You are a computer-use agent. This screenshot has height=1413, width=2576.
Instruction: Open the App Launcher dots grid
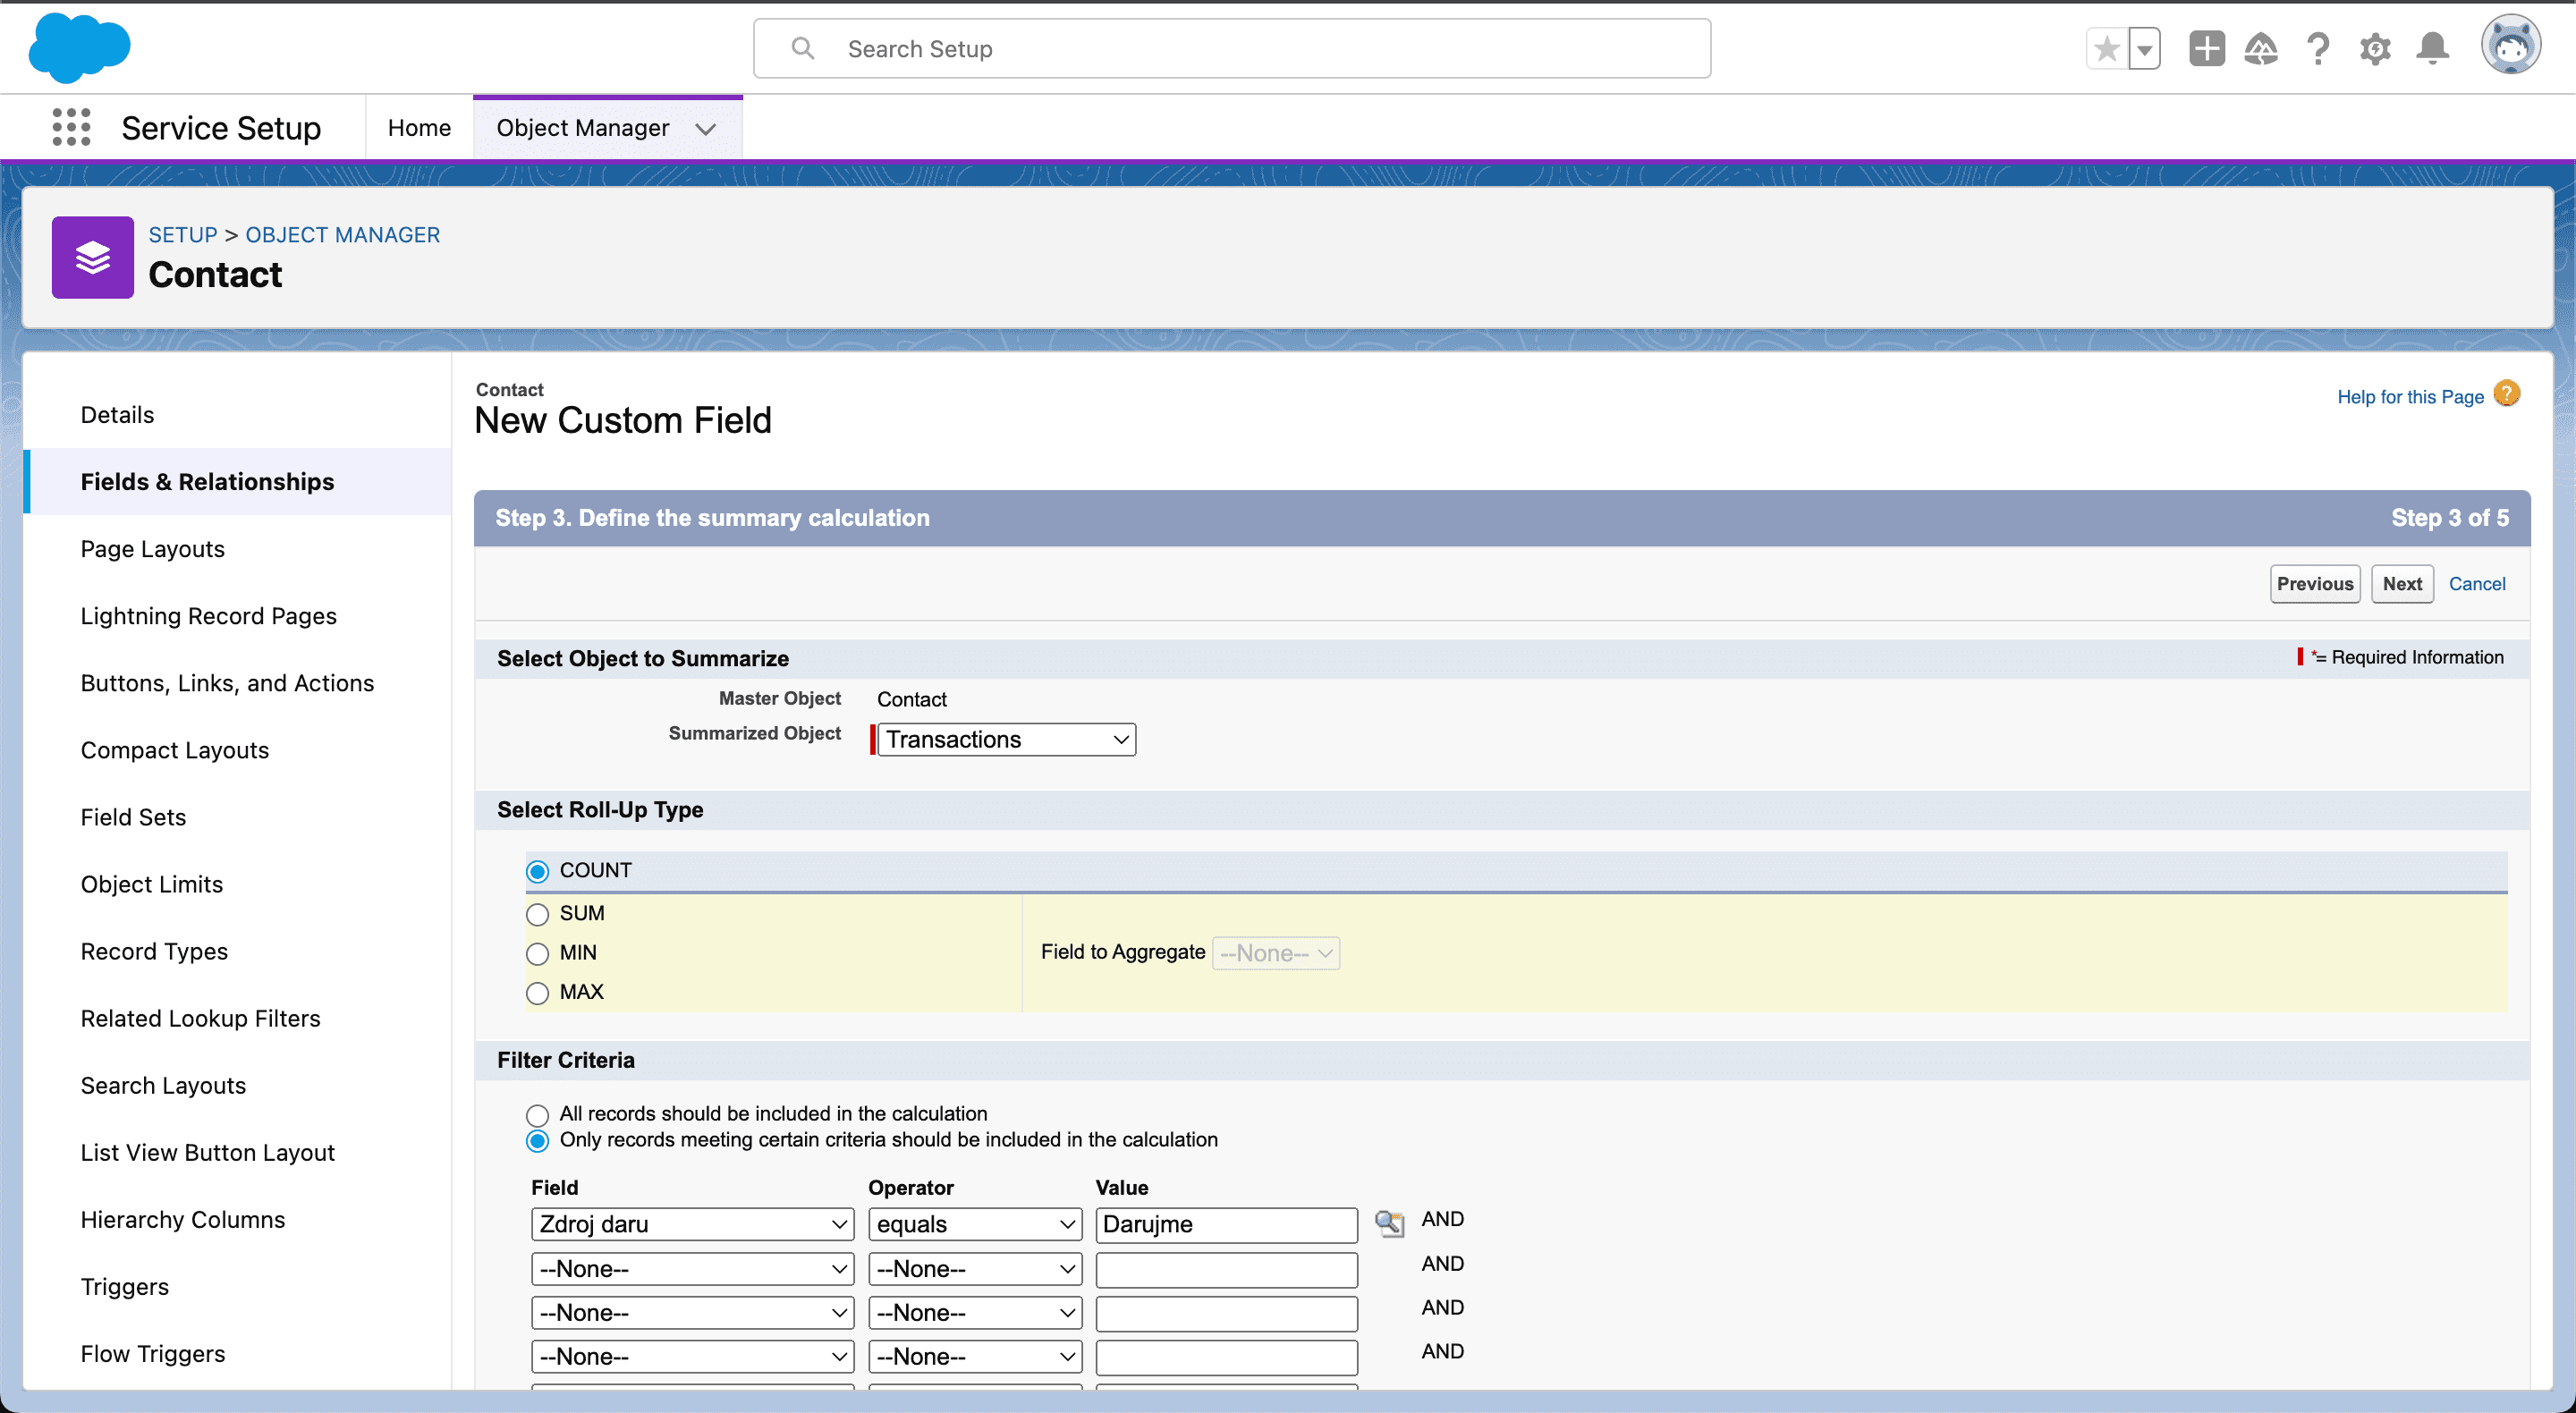click(x=71, y=127)
